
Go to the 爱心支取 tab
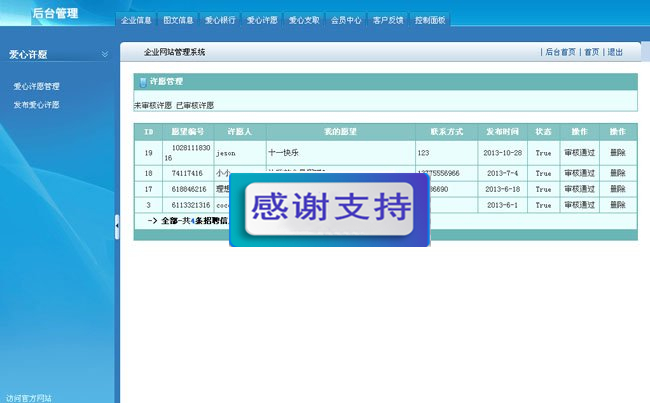pyautogui.click(x=304, y=20)
